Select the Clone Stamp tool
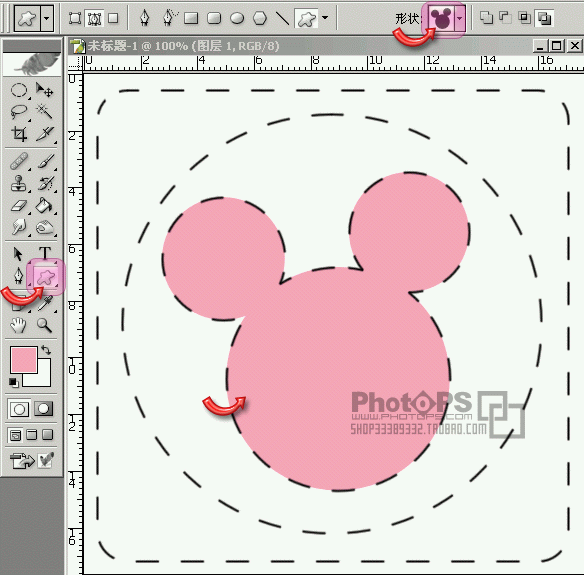584x575 pixels. pos(19,183)
